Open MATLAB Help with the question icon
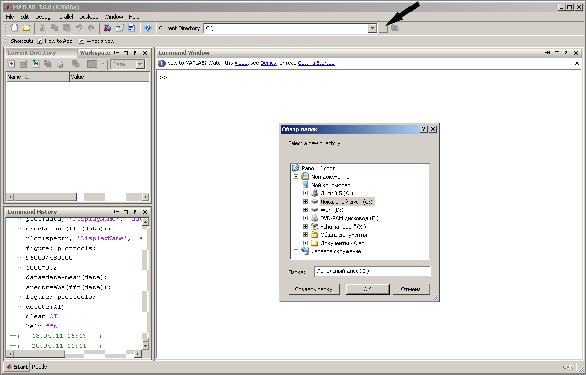Viewport: 586px width, 375px height. coord(148,28)
